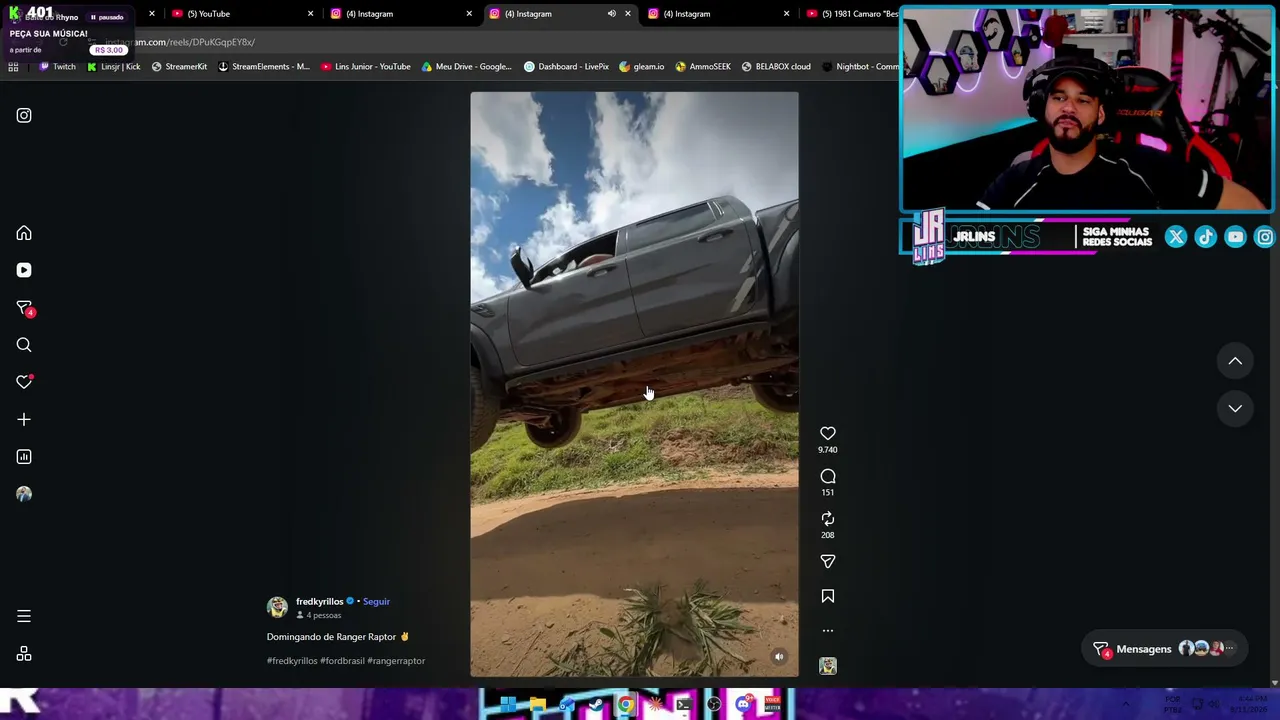Viewport: 1280px width, 720px height.
Task: Open the Chrome apps grid shortcut
Action: pyautogui.click(x=13, y=67)
